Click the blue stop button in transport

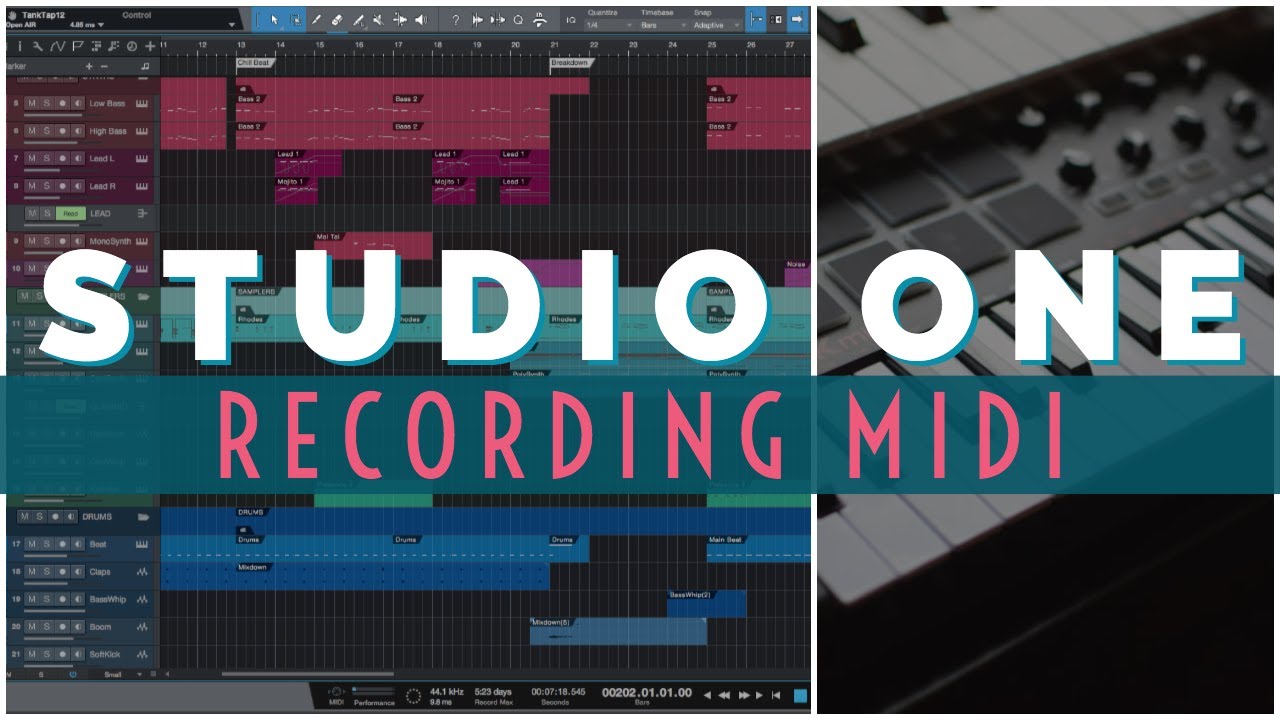coord(800,695)
